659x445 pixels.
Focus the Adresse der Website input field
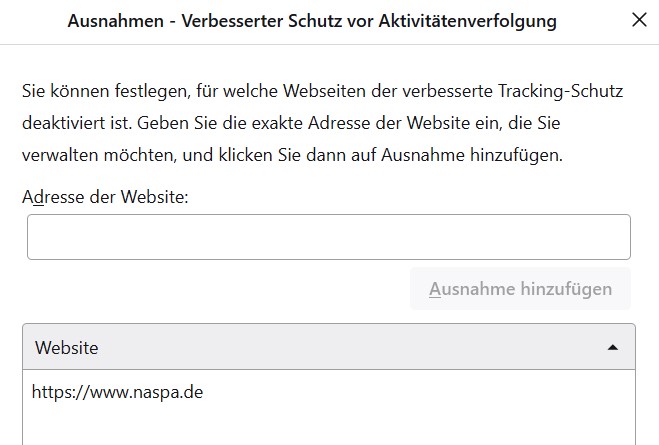328,237
